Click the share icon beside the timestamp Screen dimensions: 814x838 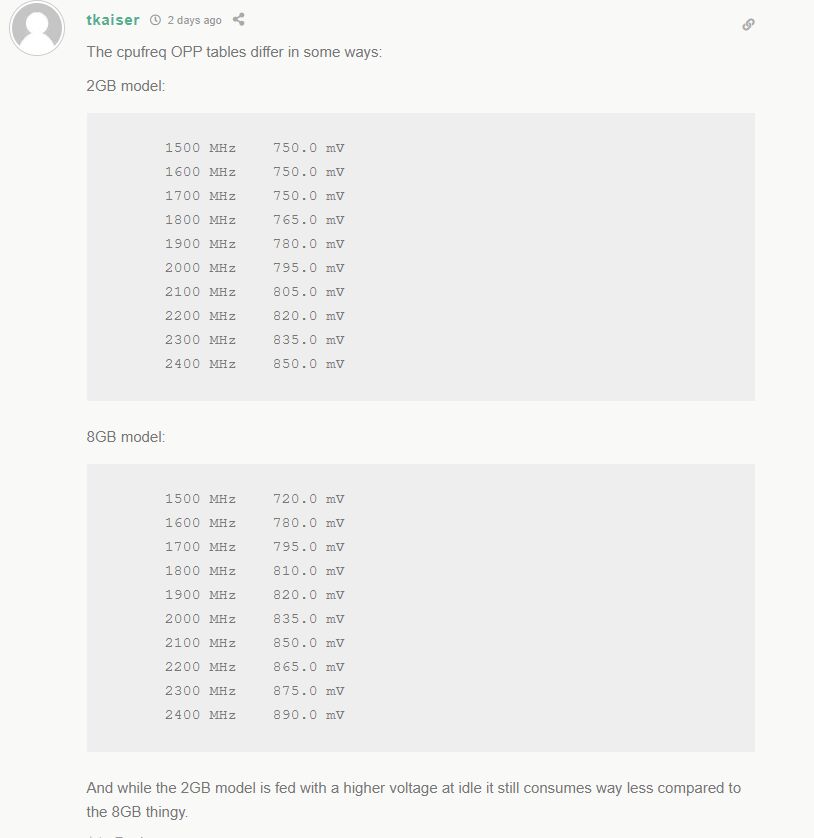(x=238, y=20)
